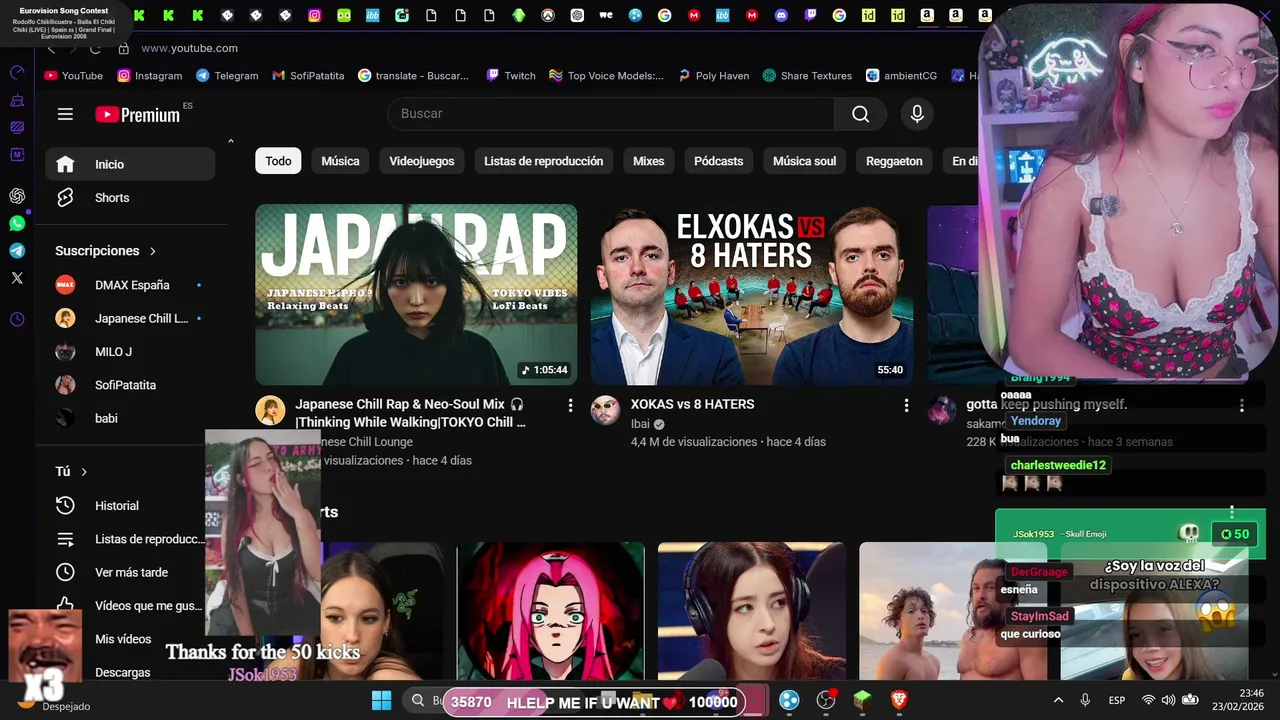Select the Música filter chip
The height and width of the screenshot is (720, 1280).
[x=340, y=161]
